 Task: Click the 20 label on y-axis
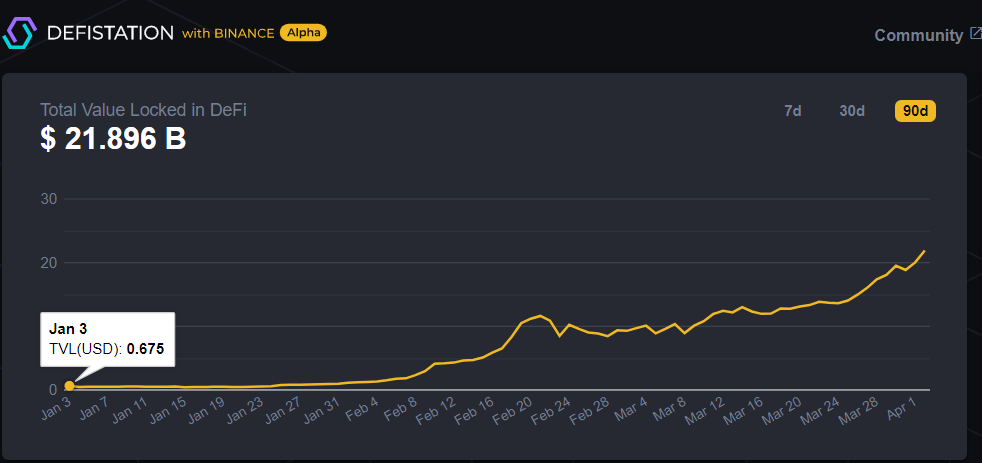coord(47,263)
